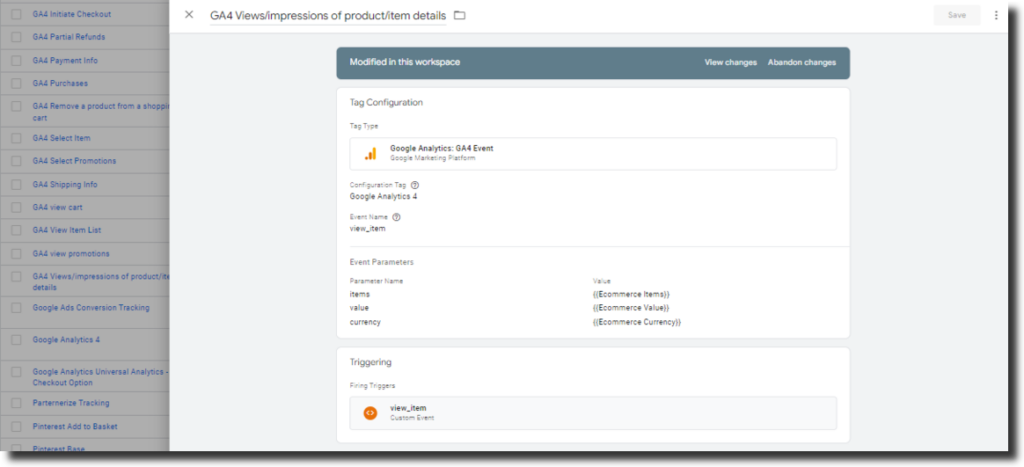
Task: Open the GA4 Partial Refunds tag
Action: (x=69, y=37)
